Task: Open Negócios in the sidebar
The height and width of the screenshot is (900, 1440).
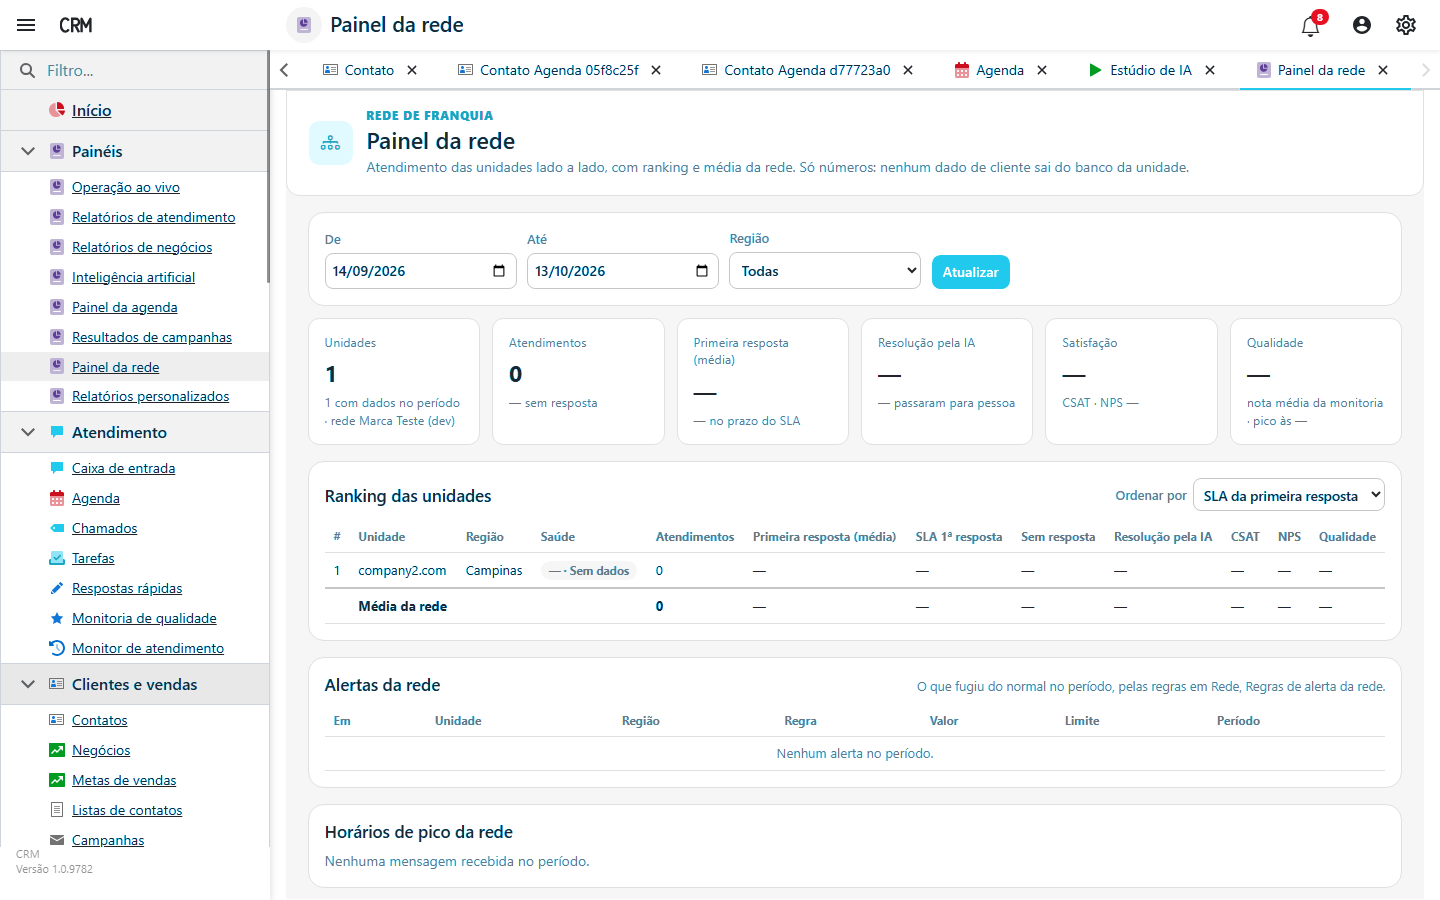Action: [x=101, y=750]
